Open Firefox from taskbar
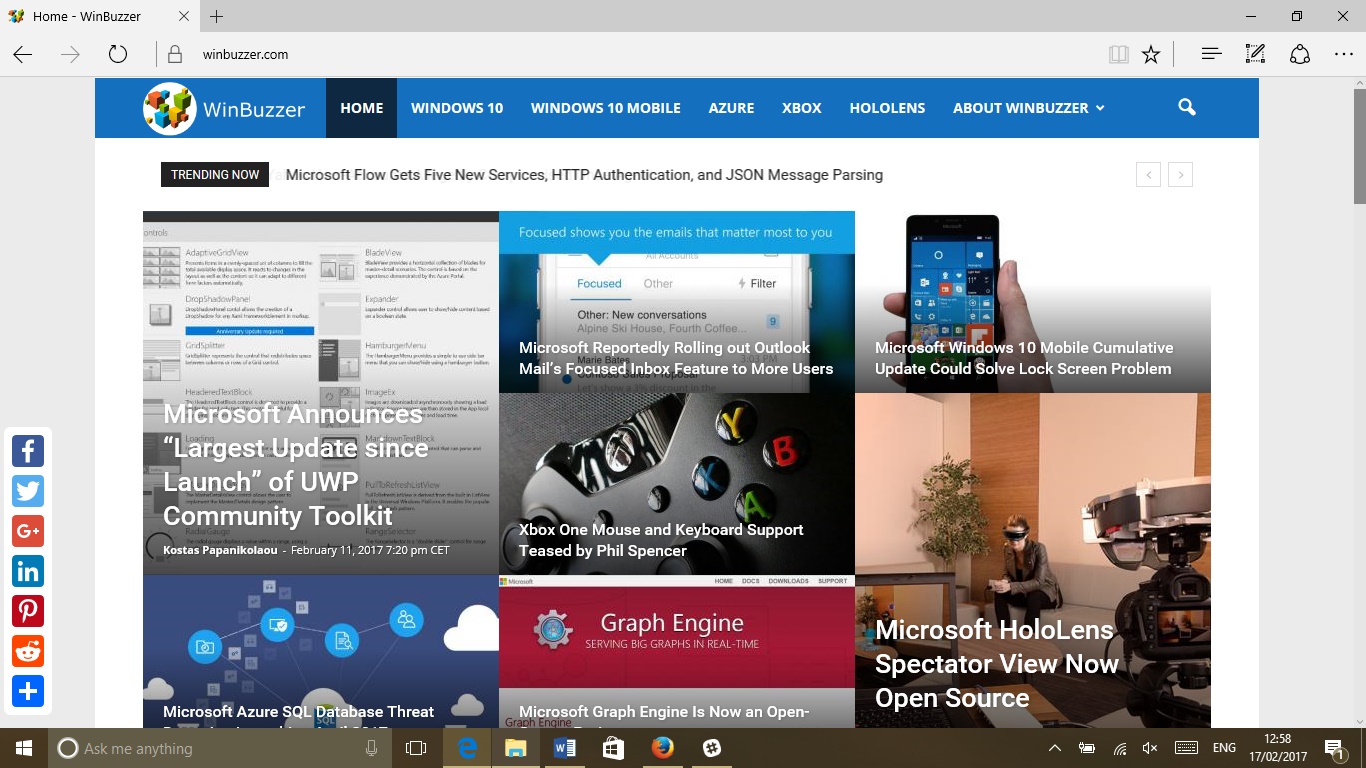 click(662, 748)
